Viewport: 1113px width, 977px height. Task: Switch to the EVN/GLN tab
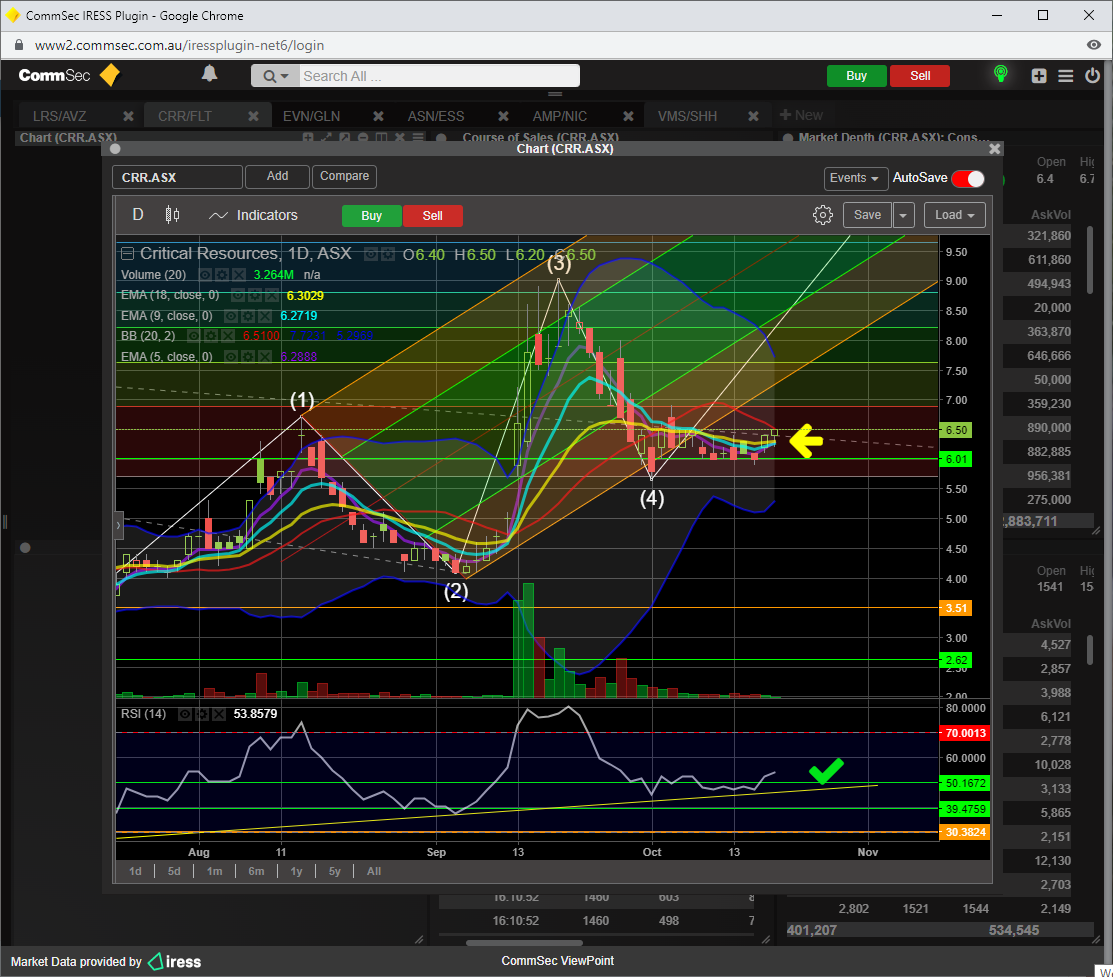coord(311,116)
